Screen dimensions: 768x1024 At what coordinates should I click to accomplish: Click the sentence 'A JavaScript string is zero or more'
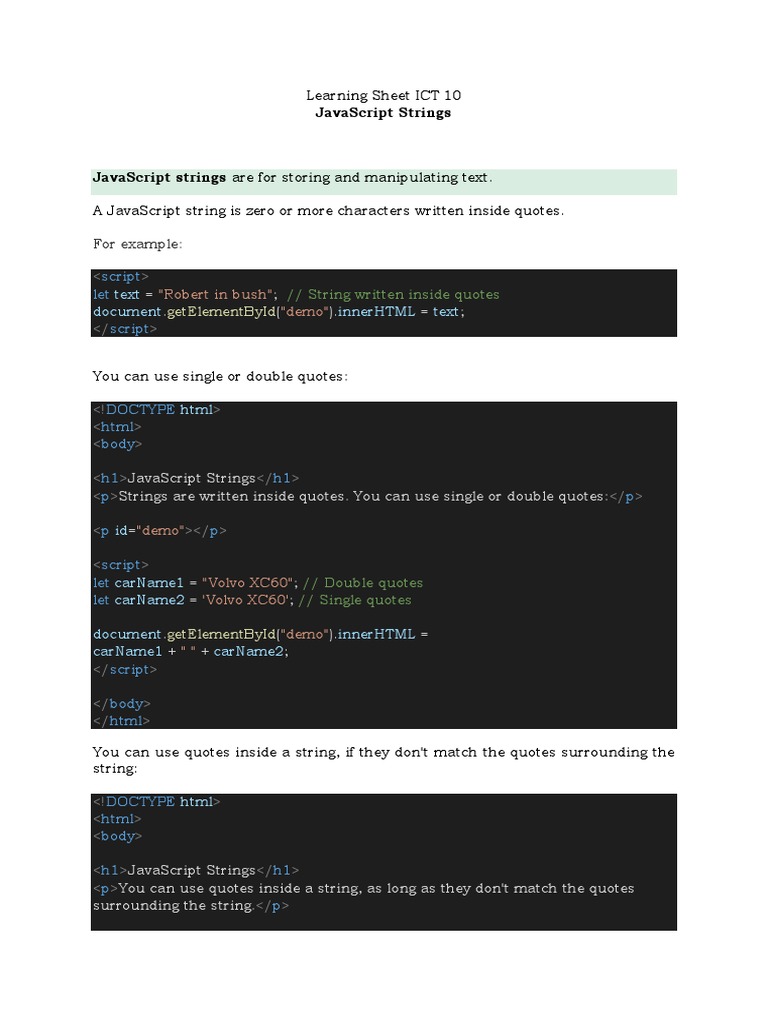pyautogui.click(x=328, y=211)
